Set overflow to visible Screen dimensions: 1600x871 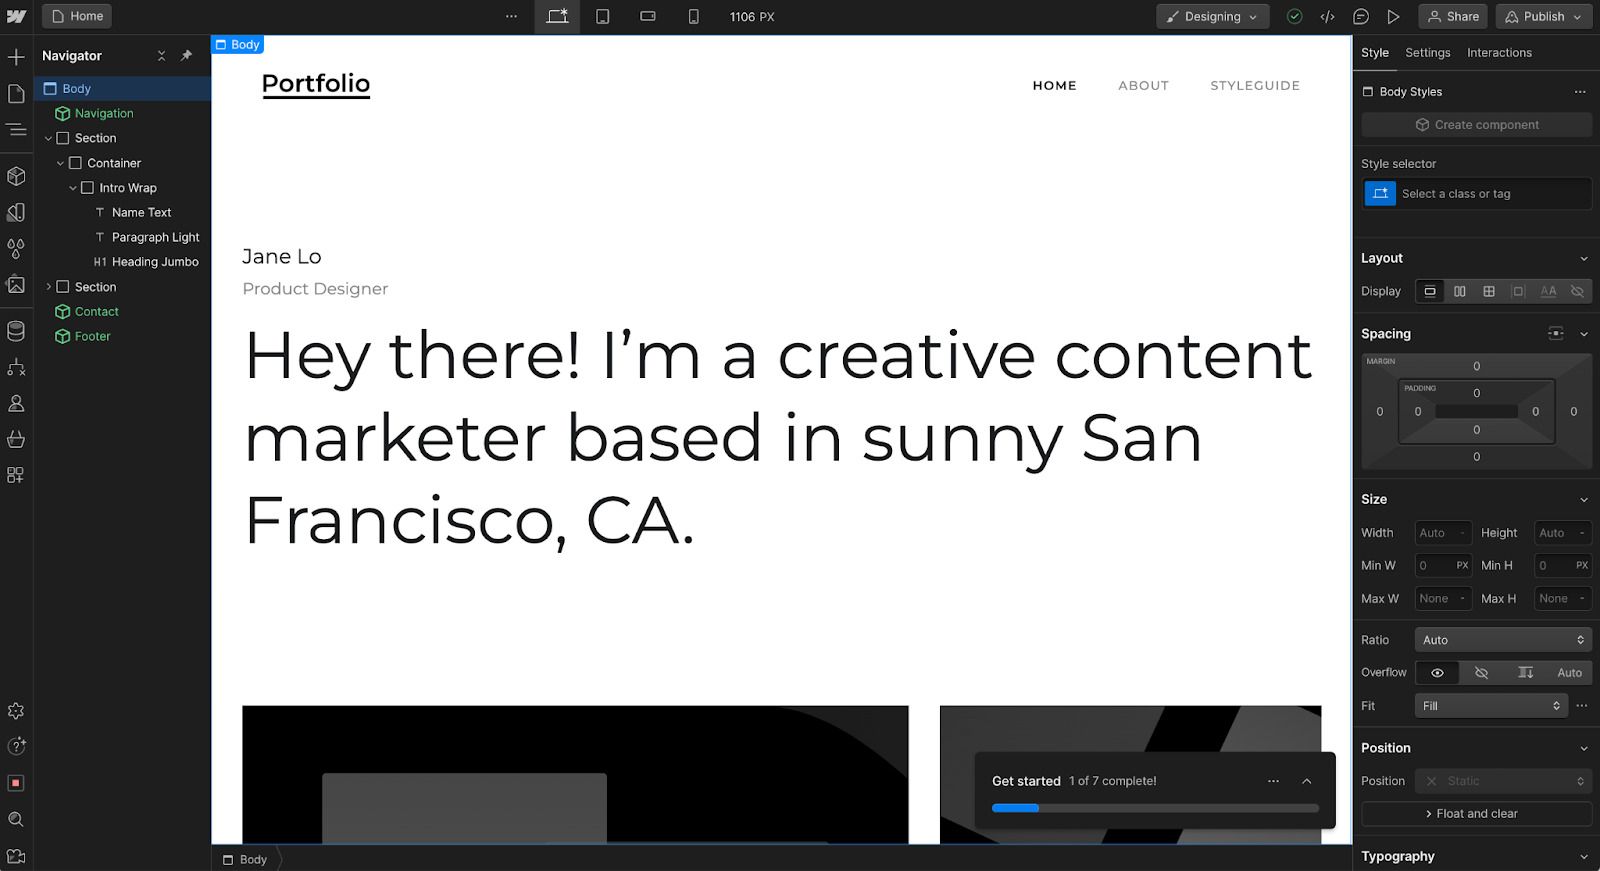point(1437,673)
